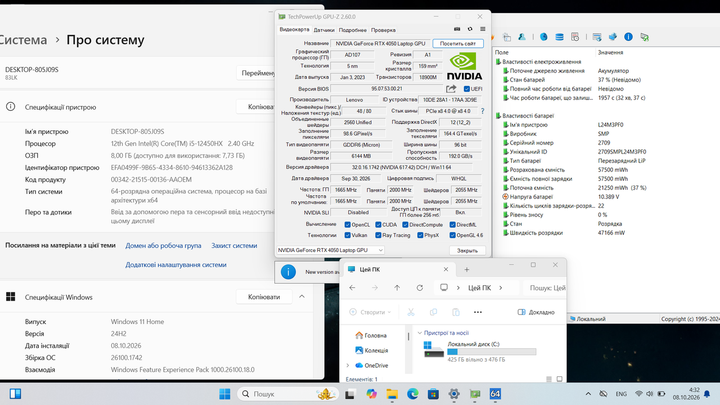Toggle PhysX checkbox
The height and width of the screenshot is (405, 720).
420,235
